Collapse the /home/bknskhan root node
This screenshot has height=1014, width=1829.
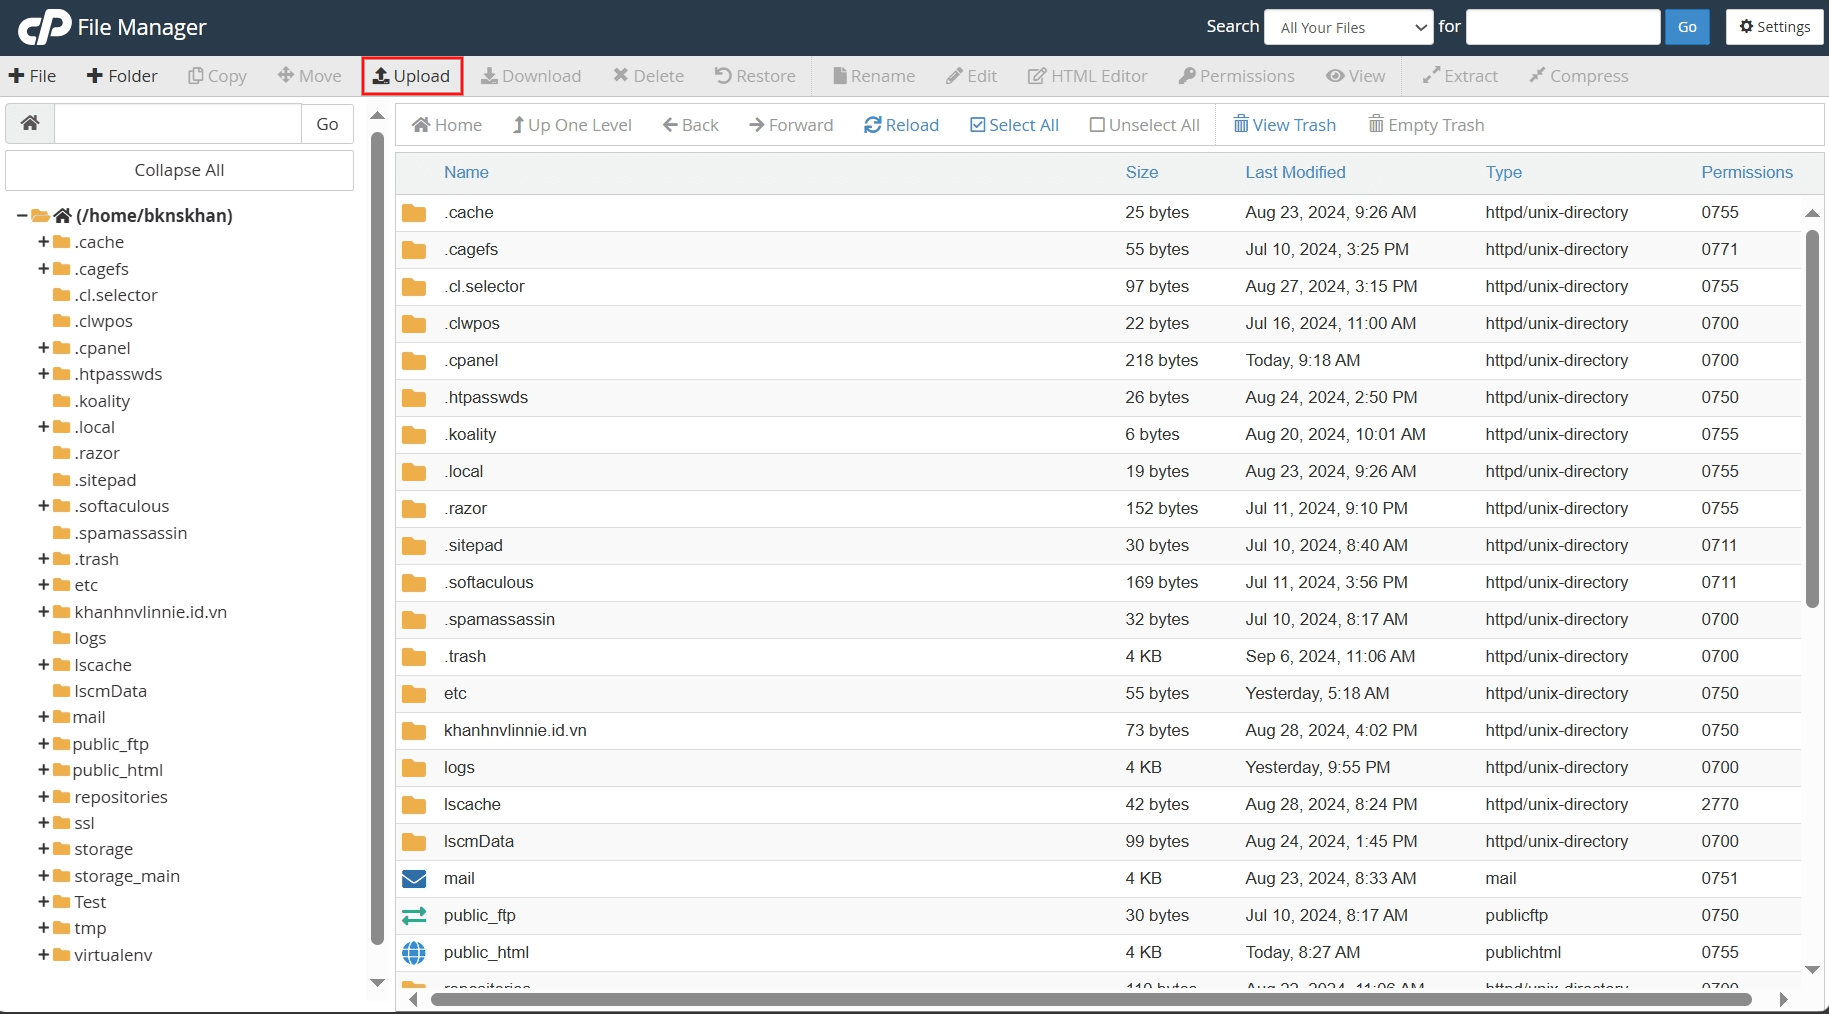(22, 215)
